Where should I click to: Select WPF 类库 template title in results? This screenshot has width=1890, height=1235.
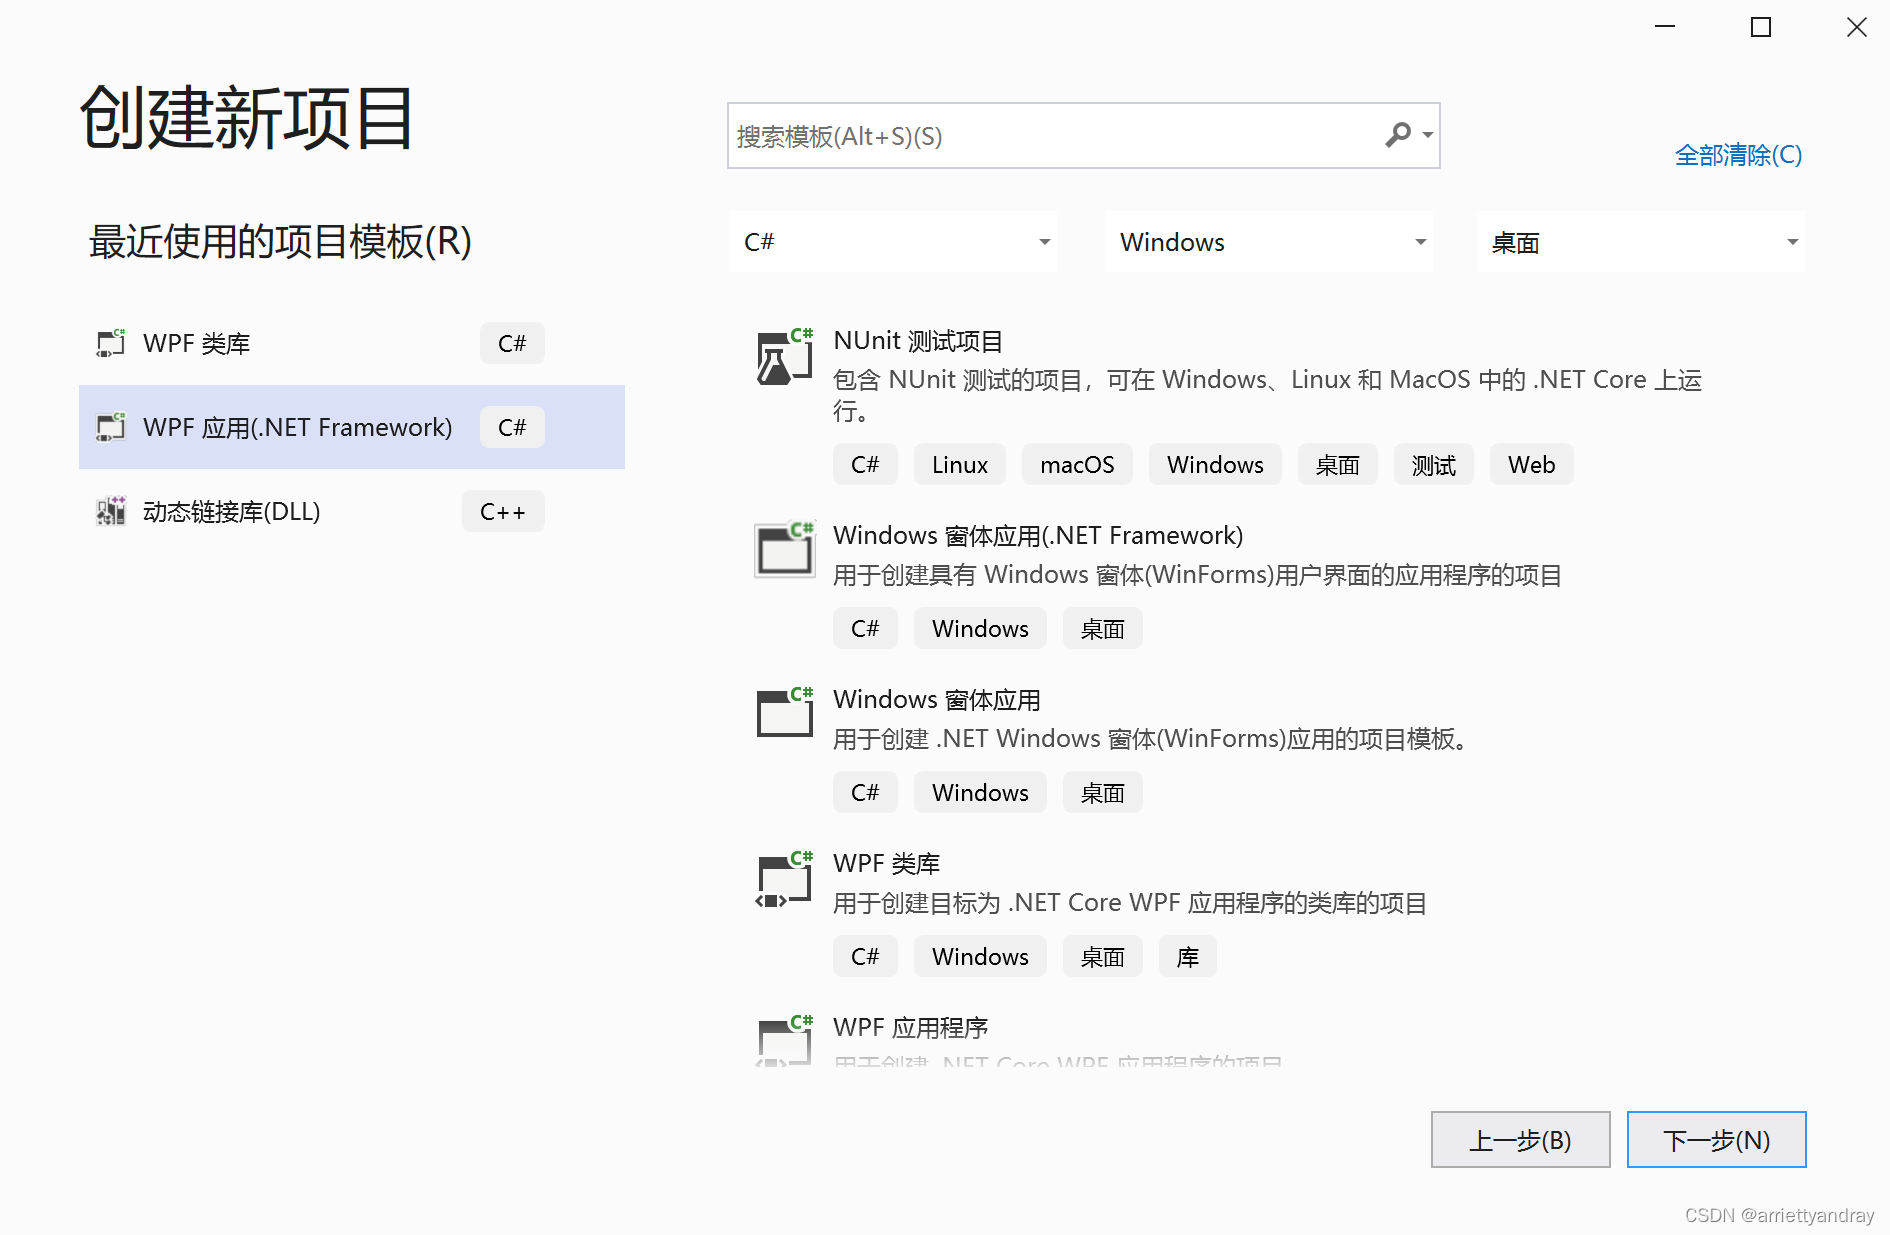tap(887, 863)
